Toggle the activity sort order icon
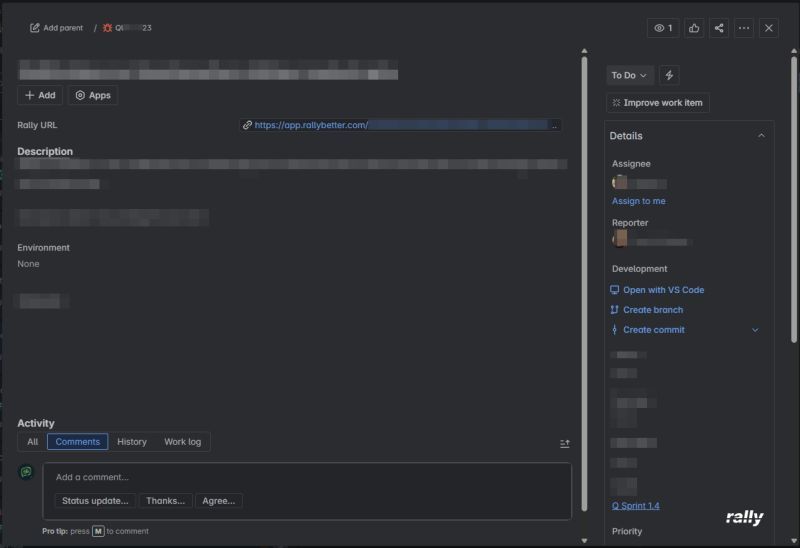 [x=564, y=444]
